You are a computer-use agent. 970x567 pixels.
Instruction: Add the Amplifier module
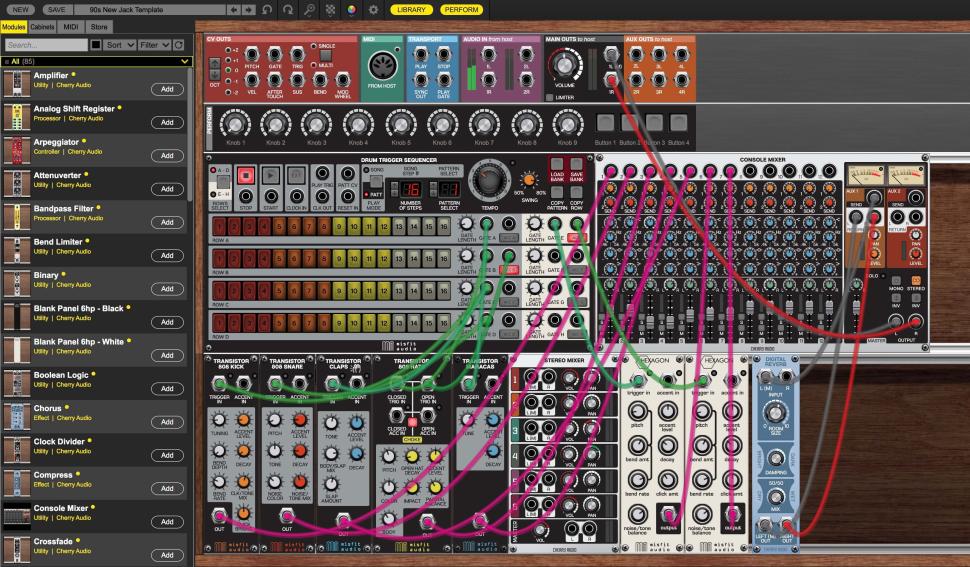point(167,89)
